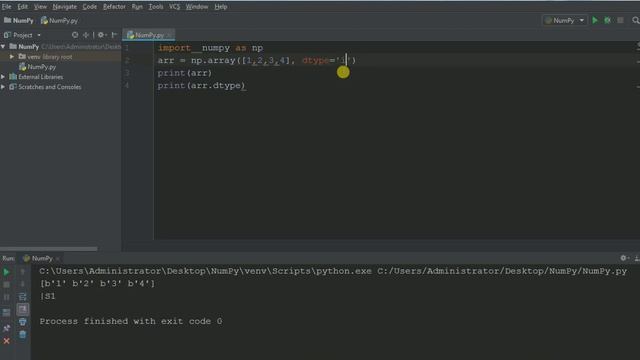Screen dimensions: 640x360
Task: Click the grey stop square in top toolbar
Action: click(620, 20)
